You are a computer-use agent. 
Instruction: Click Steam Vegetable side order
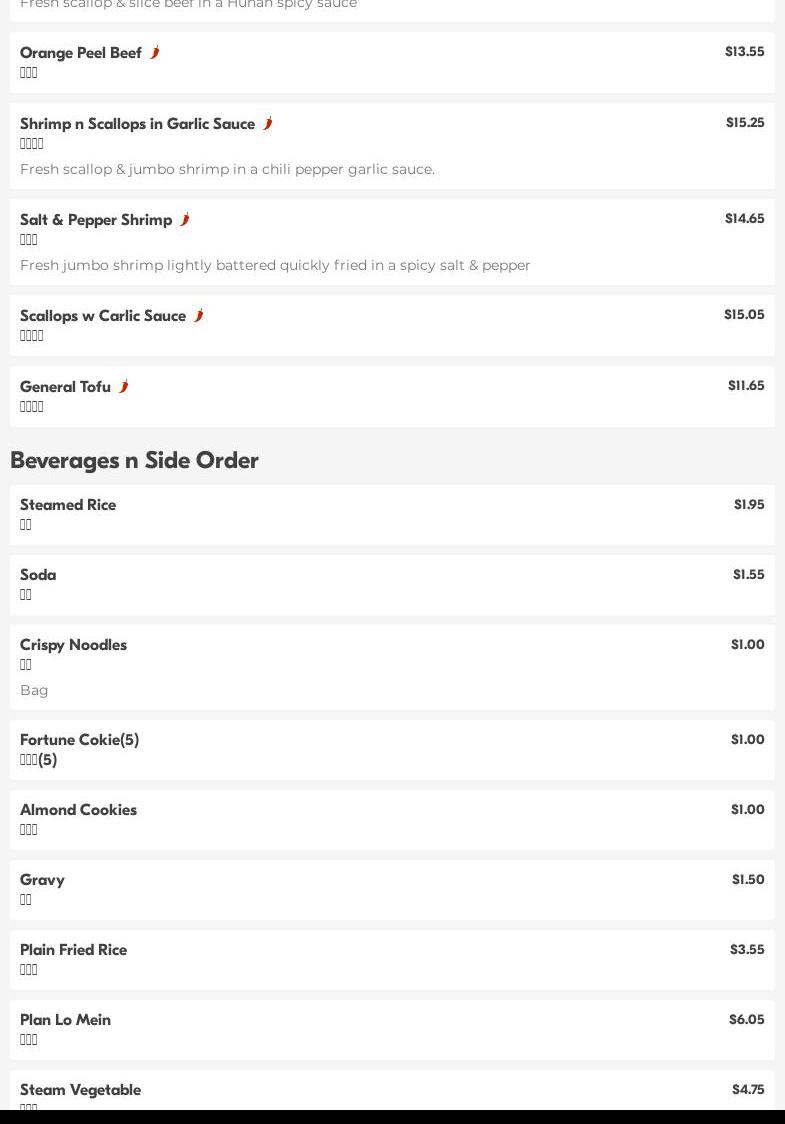coord(80,1090)
